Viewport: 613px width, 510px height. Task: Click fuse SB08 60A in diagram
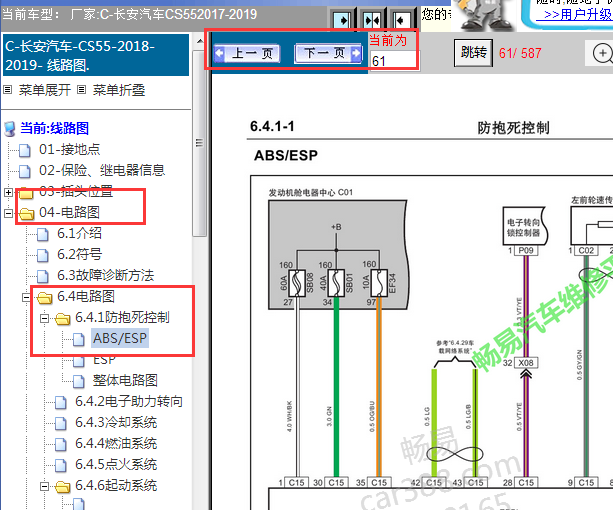[297, 283]
